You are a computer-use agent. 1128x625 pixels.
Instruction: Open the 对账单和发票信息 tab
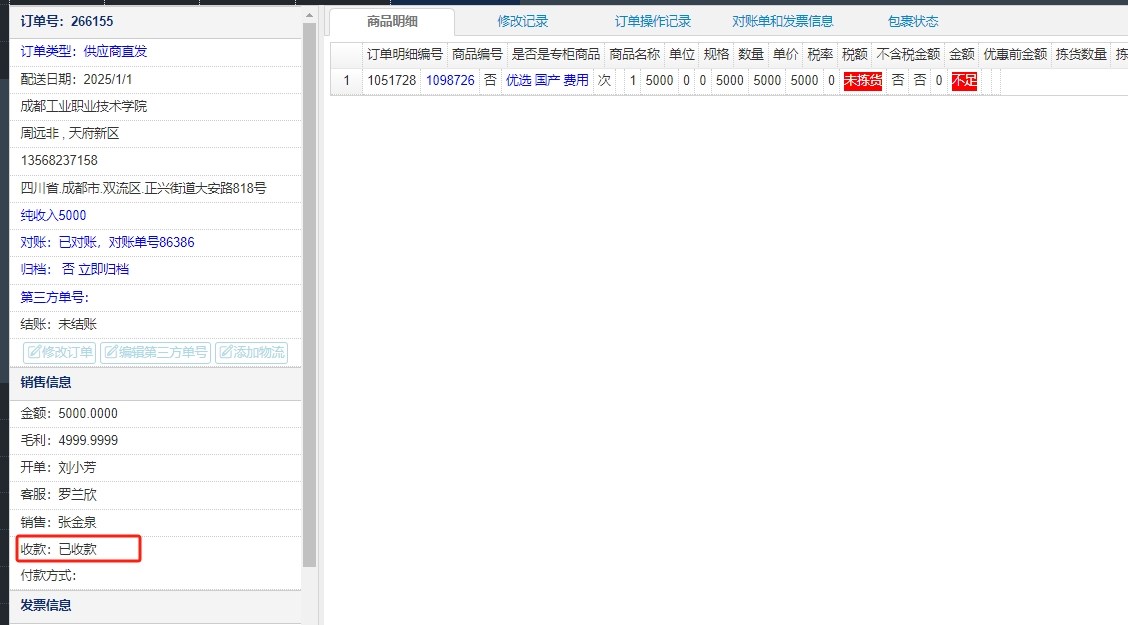coord(783,22)
